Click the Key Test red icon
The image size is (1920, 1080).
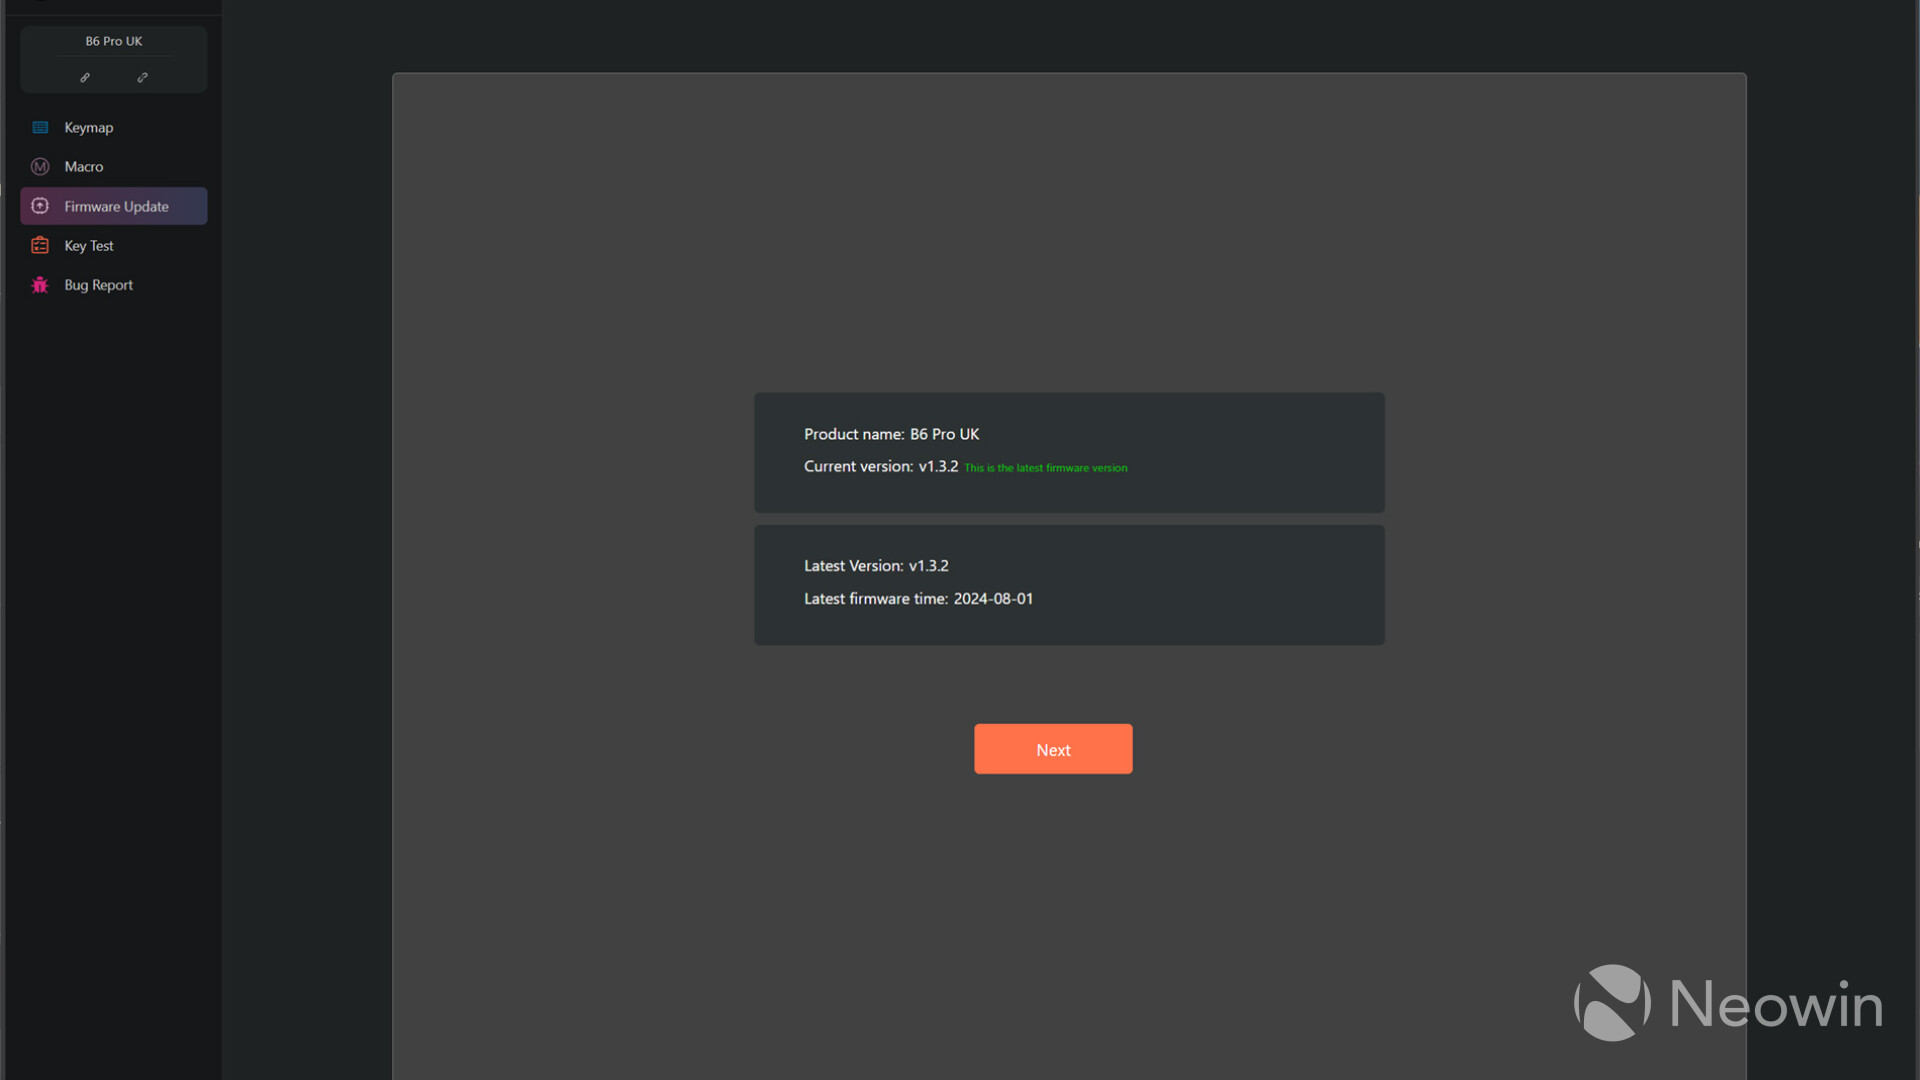(x=40, y=245)
